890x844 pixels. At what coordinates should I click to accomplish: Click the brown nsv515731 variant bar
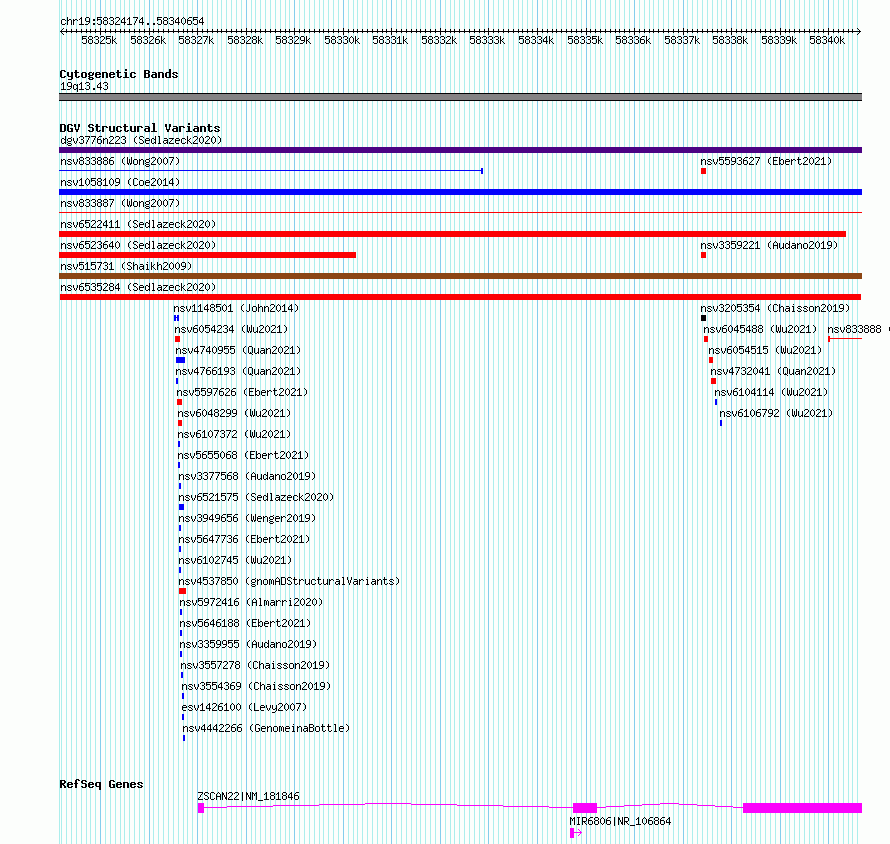tap(460, 276)
